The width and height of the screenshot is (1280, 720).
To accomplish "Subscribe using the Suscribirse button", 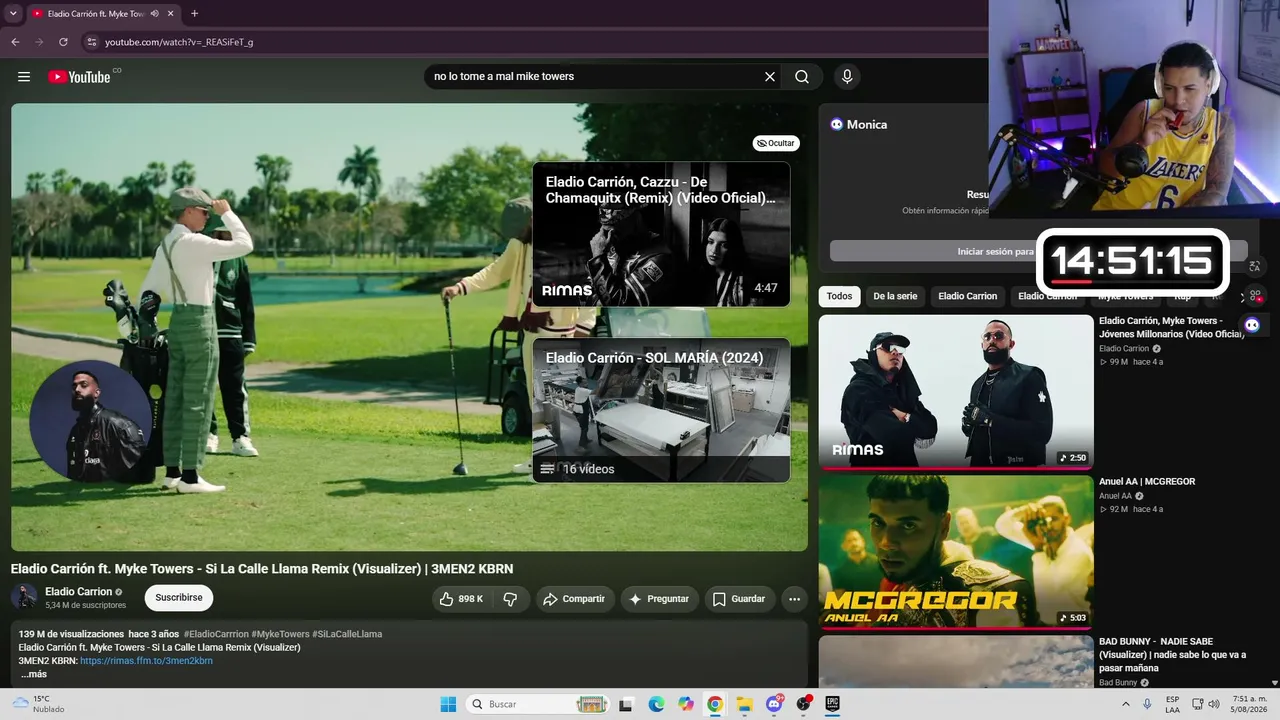I will point(179,598).
